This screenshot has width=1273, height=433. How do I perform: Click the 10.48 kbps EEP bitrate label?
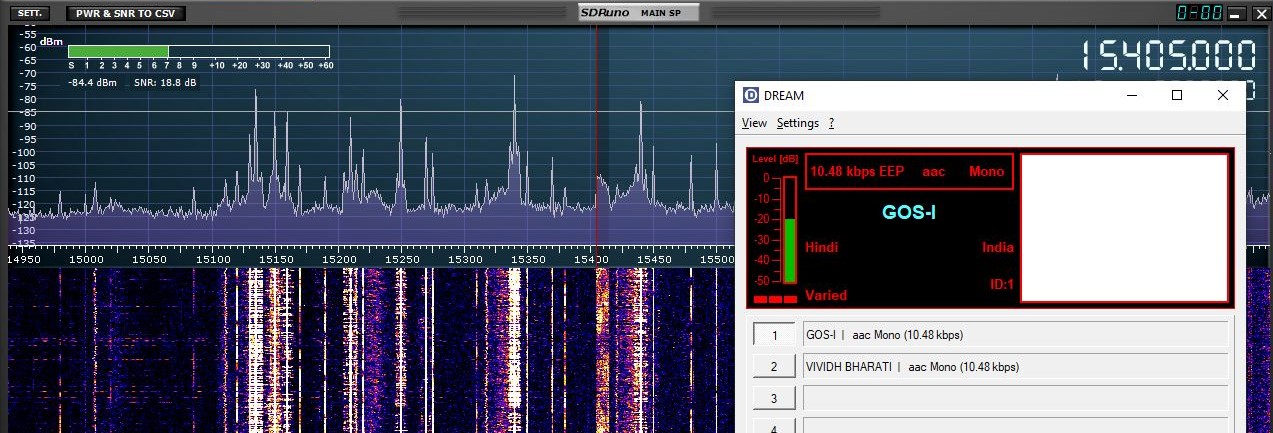(857, 172)
